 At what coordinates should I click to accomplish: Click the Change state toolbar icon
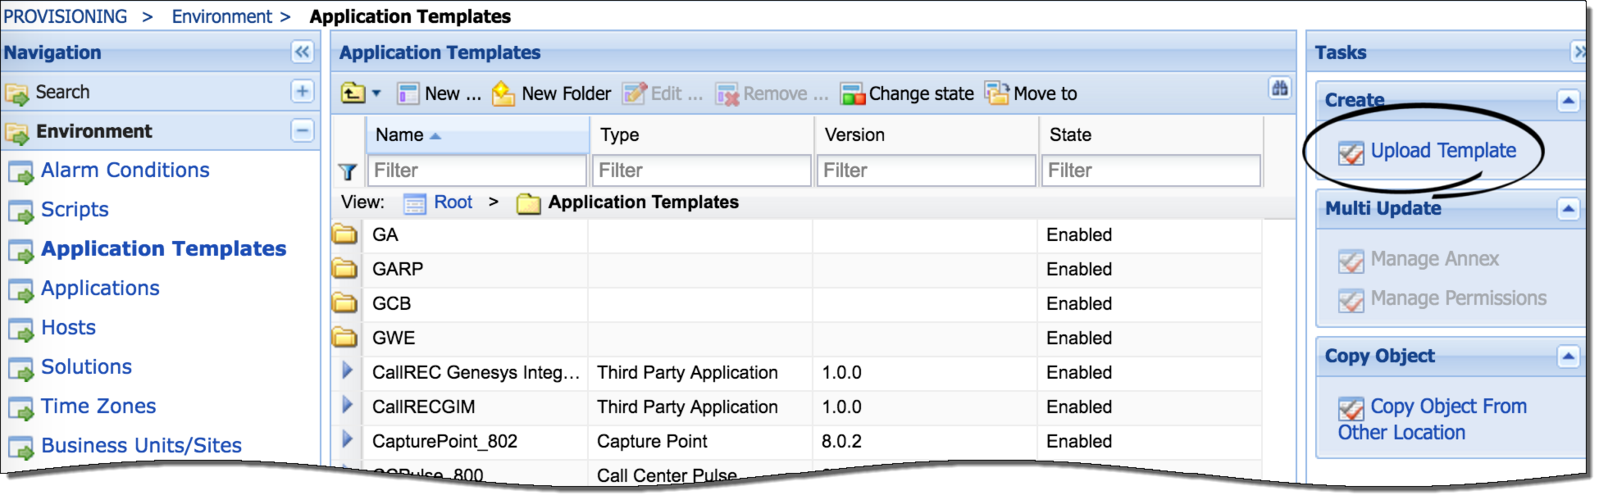[852, 94]
